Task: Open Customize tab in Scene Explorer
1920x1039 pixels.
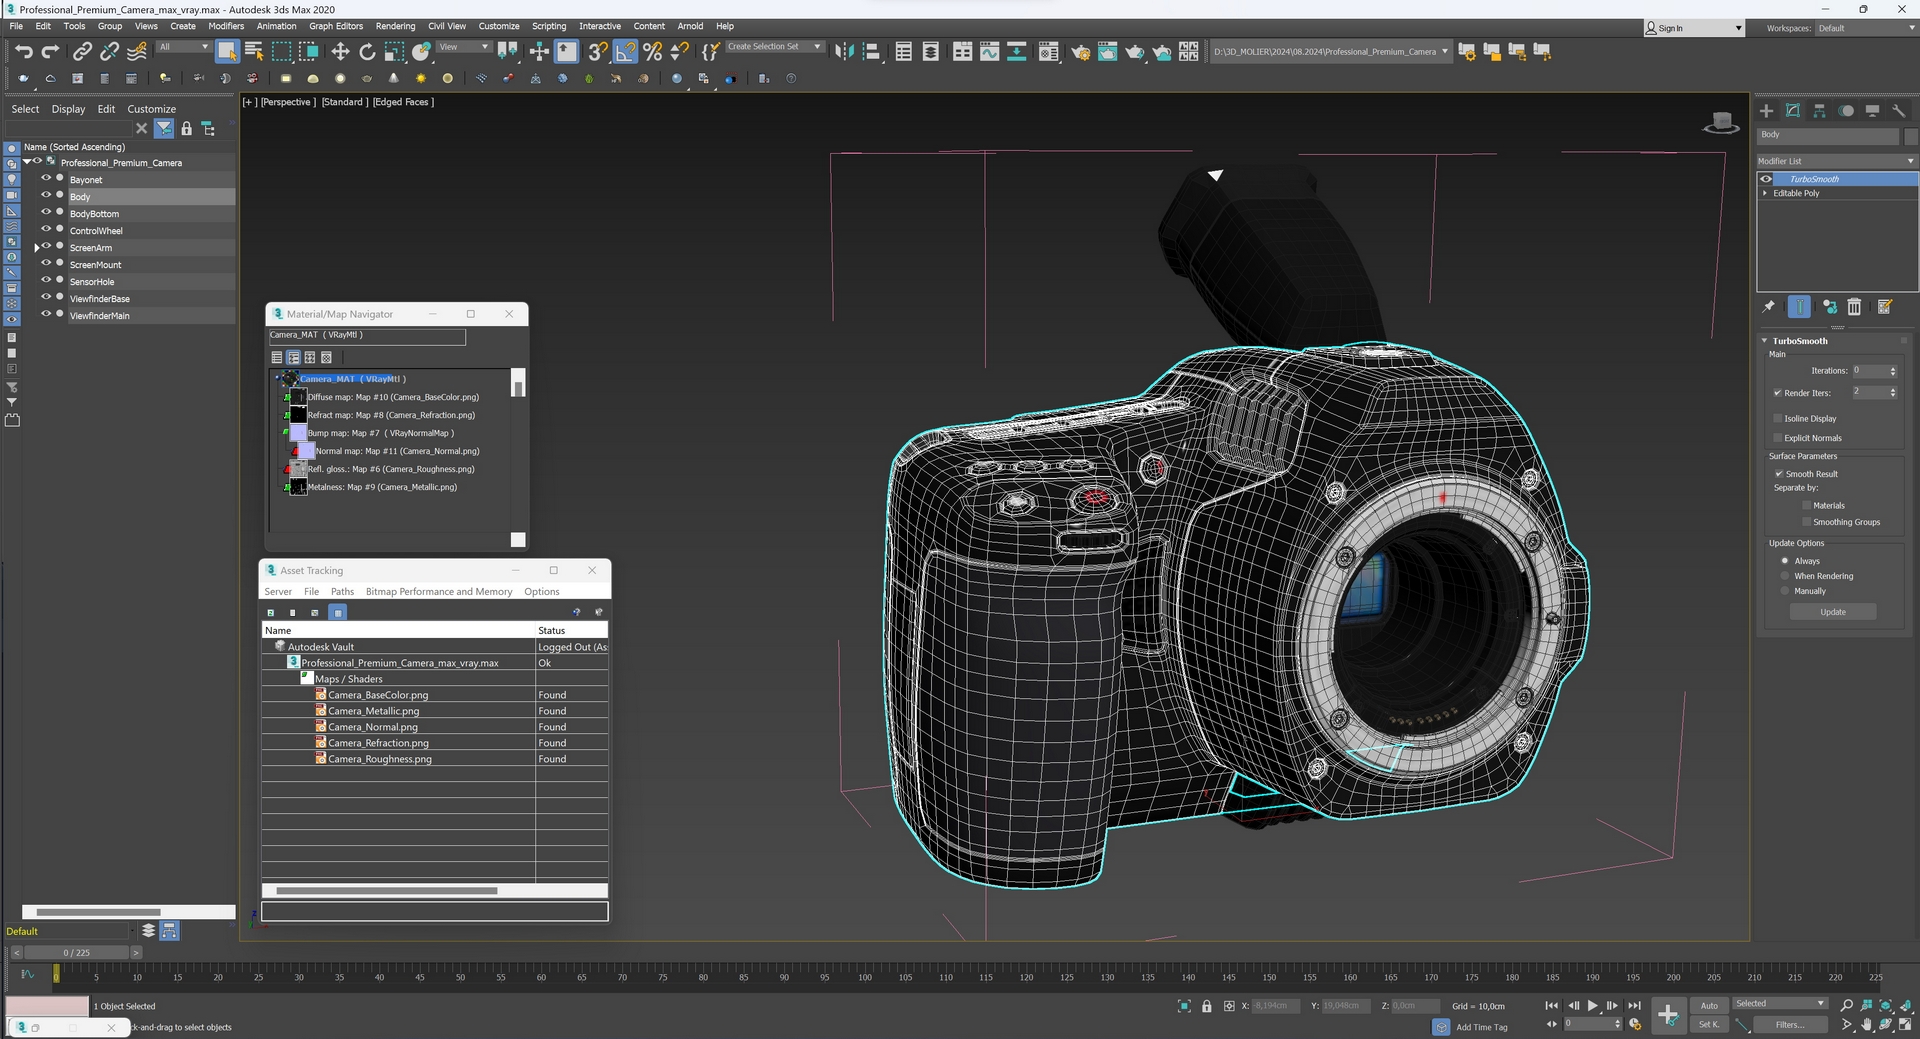Action: pos(151,109)
